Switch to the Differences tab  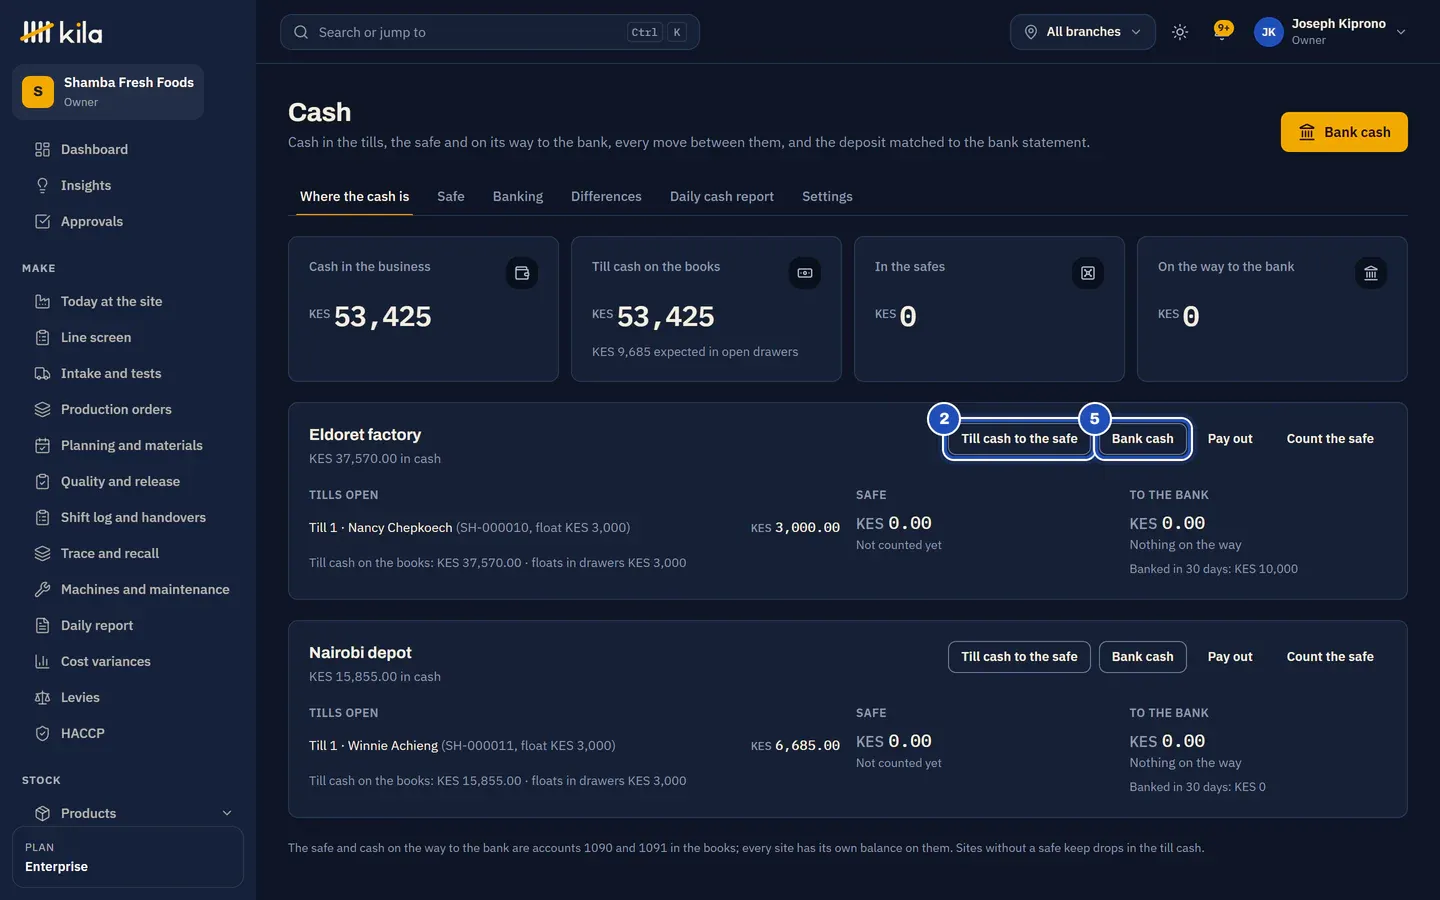[x=606, y=196]
